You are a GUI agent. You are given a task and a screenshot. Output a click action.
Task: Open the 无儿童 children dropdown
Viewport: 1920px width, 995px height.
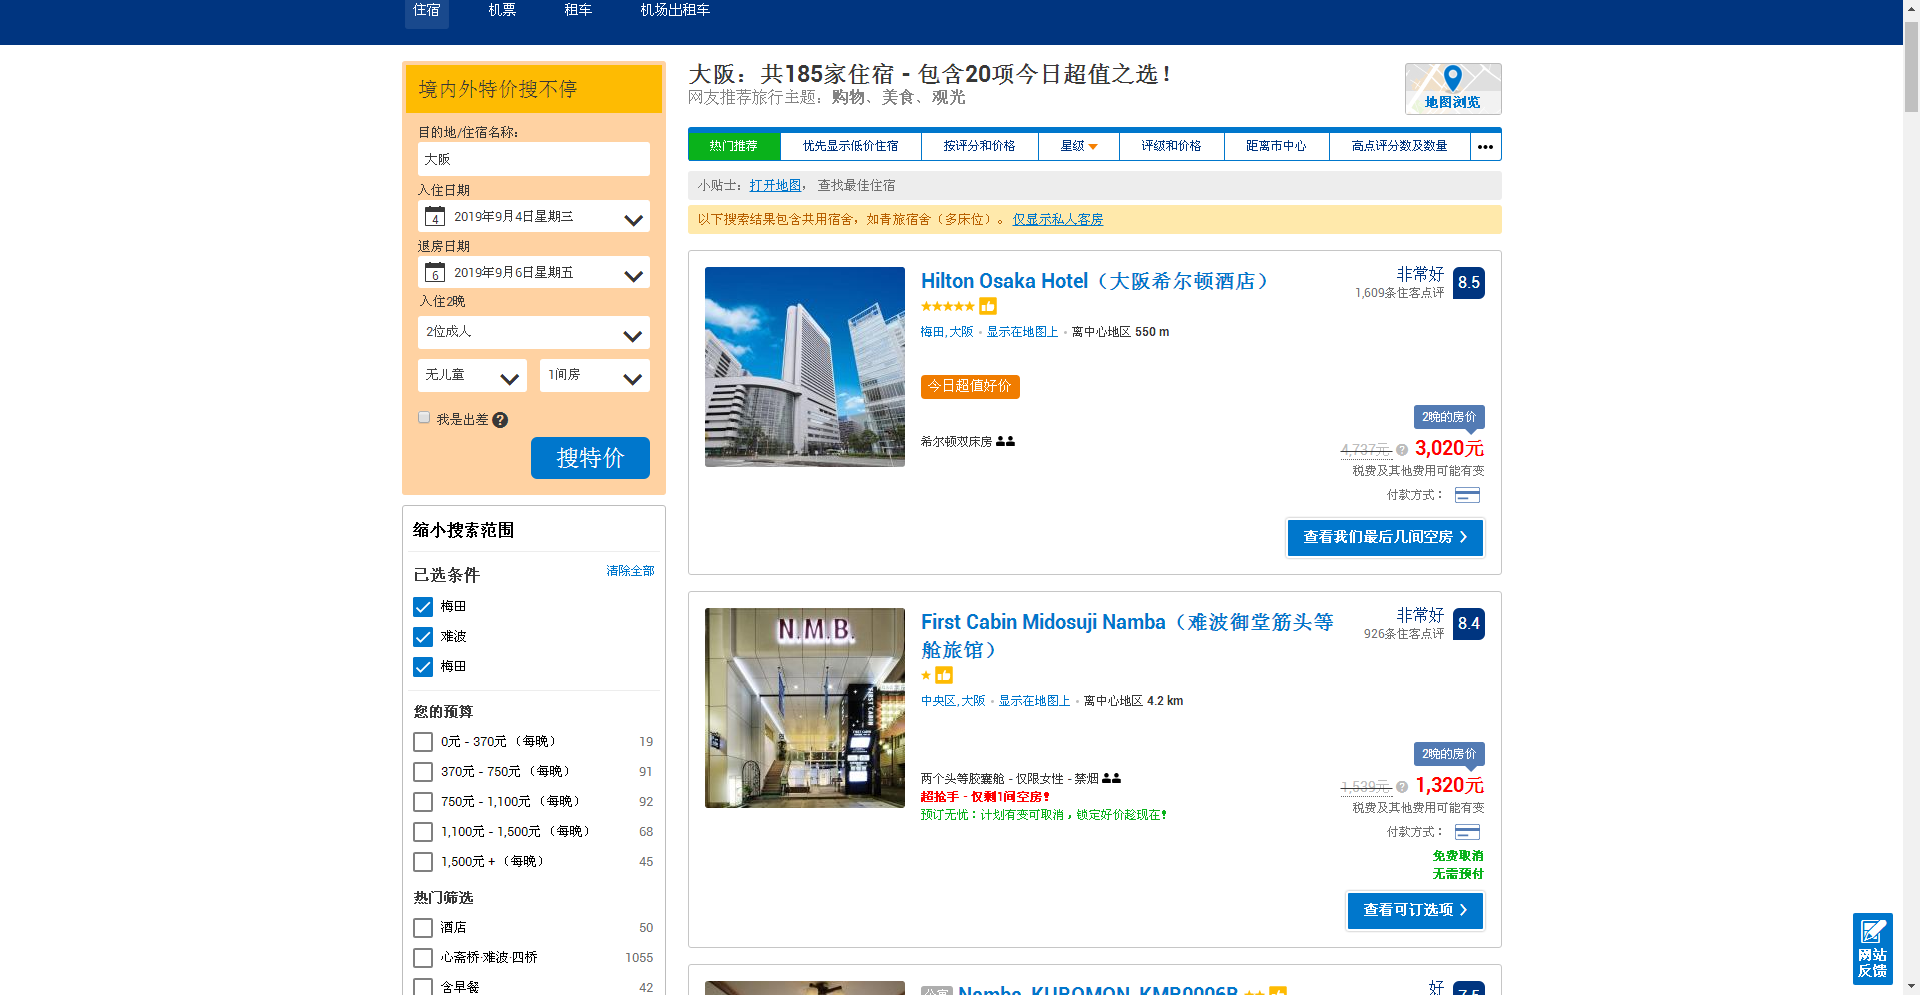pyautogui.click(x=472, y=375)
